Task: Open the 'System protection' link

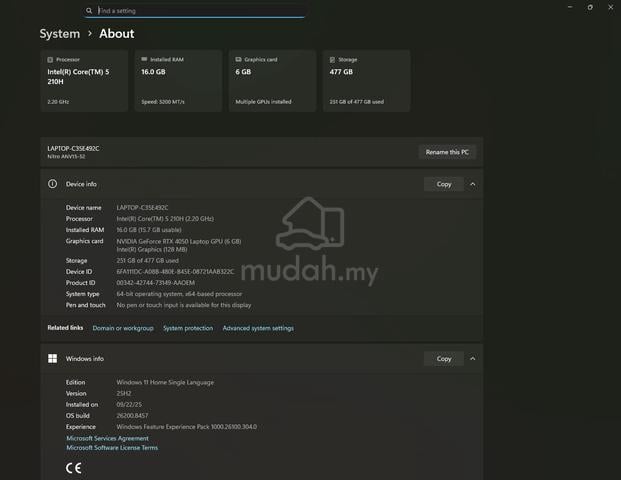Action: [x=188, y=328]
